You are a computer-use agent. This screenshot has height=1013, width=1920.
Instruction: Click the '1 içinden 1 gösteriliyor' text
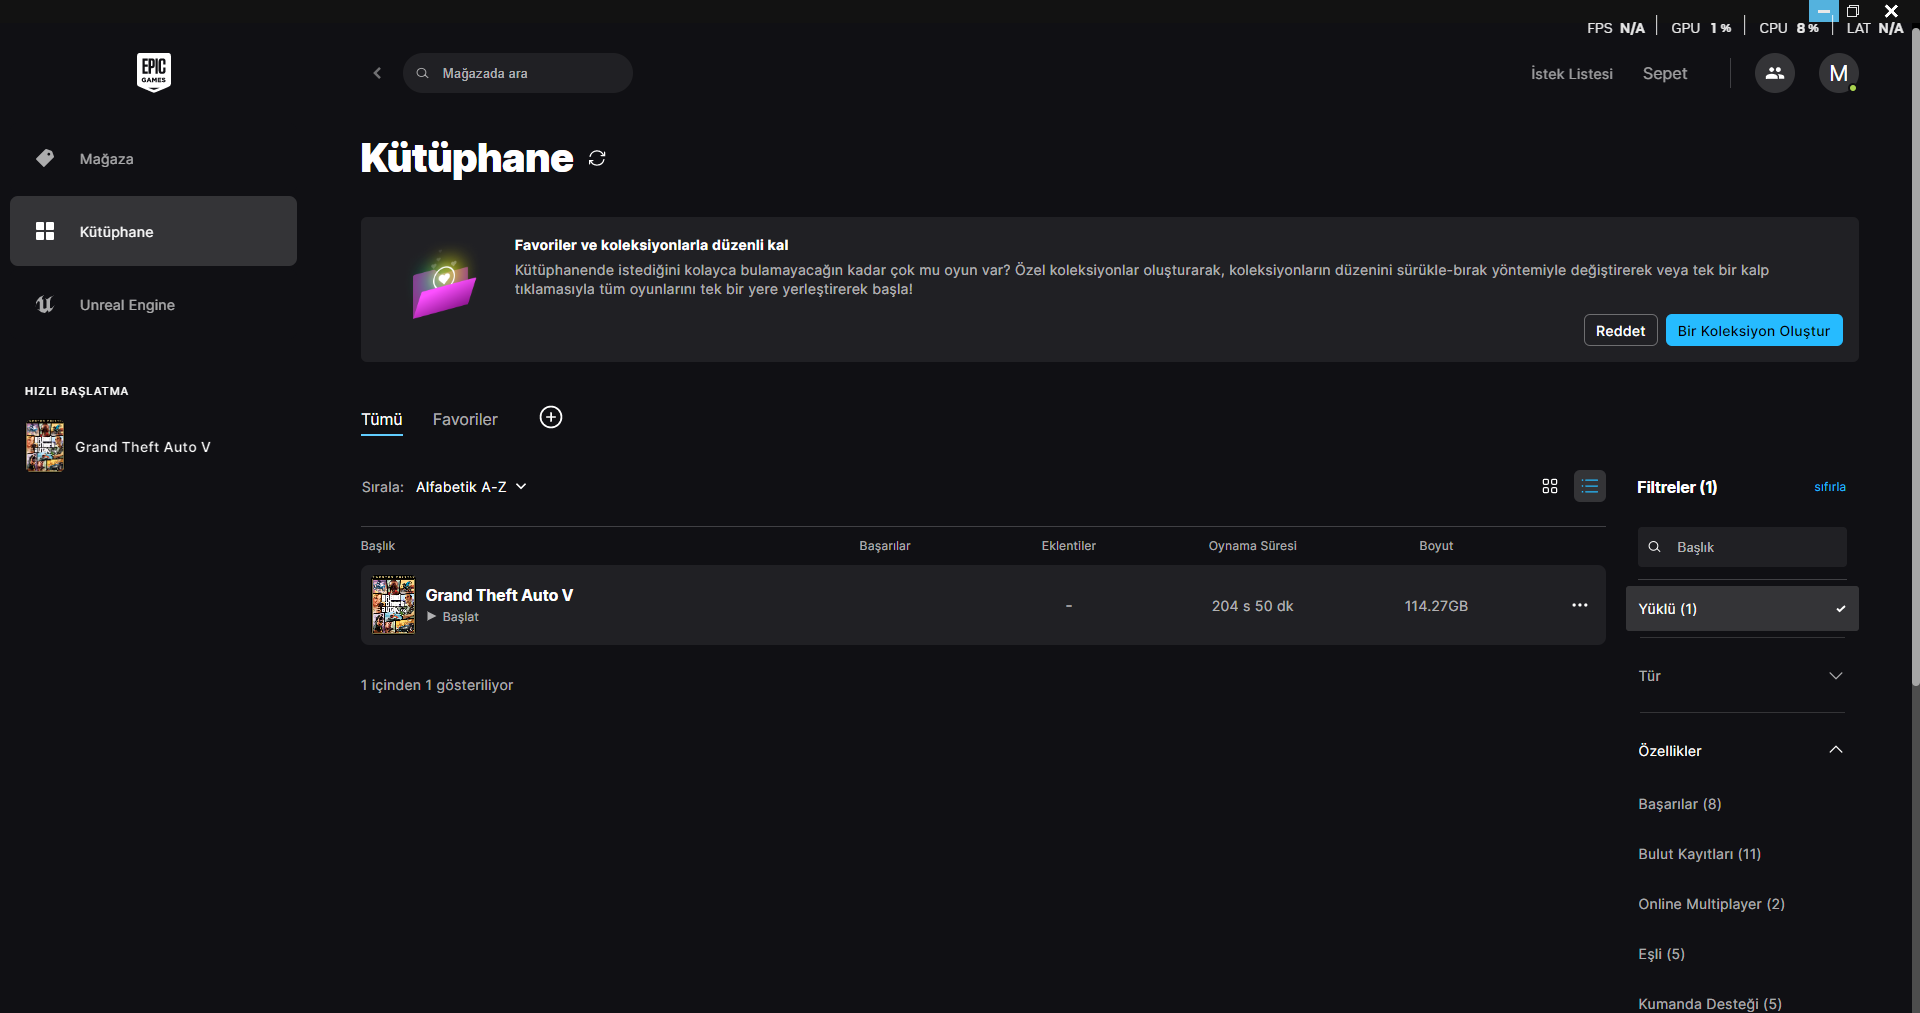pos(437,685)
